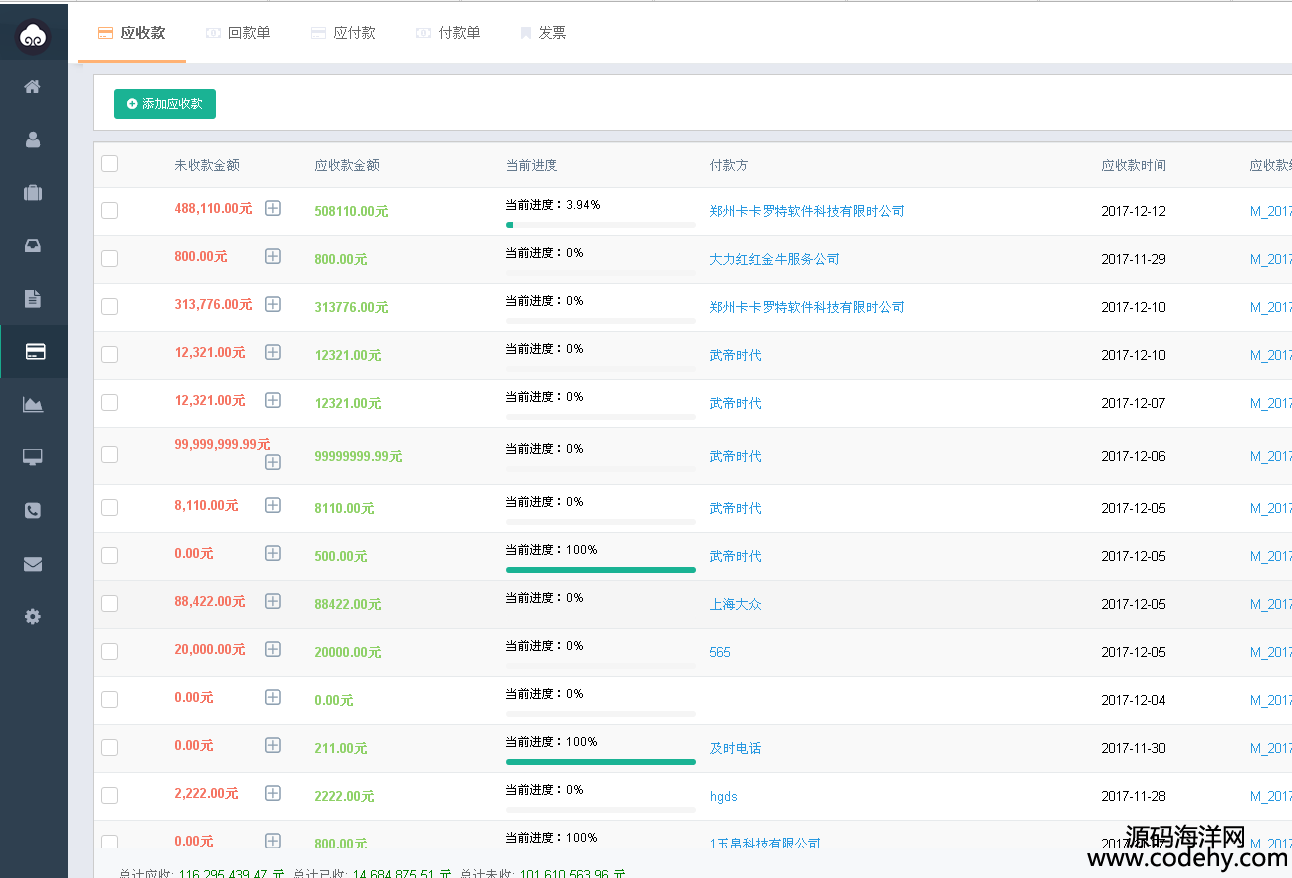1292x878 pixels.
Task: Switch to the 应收款 tab
Action: [x=132, y=33]
